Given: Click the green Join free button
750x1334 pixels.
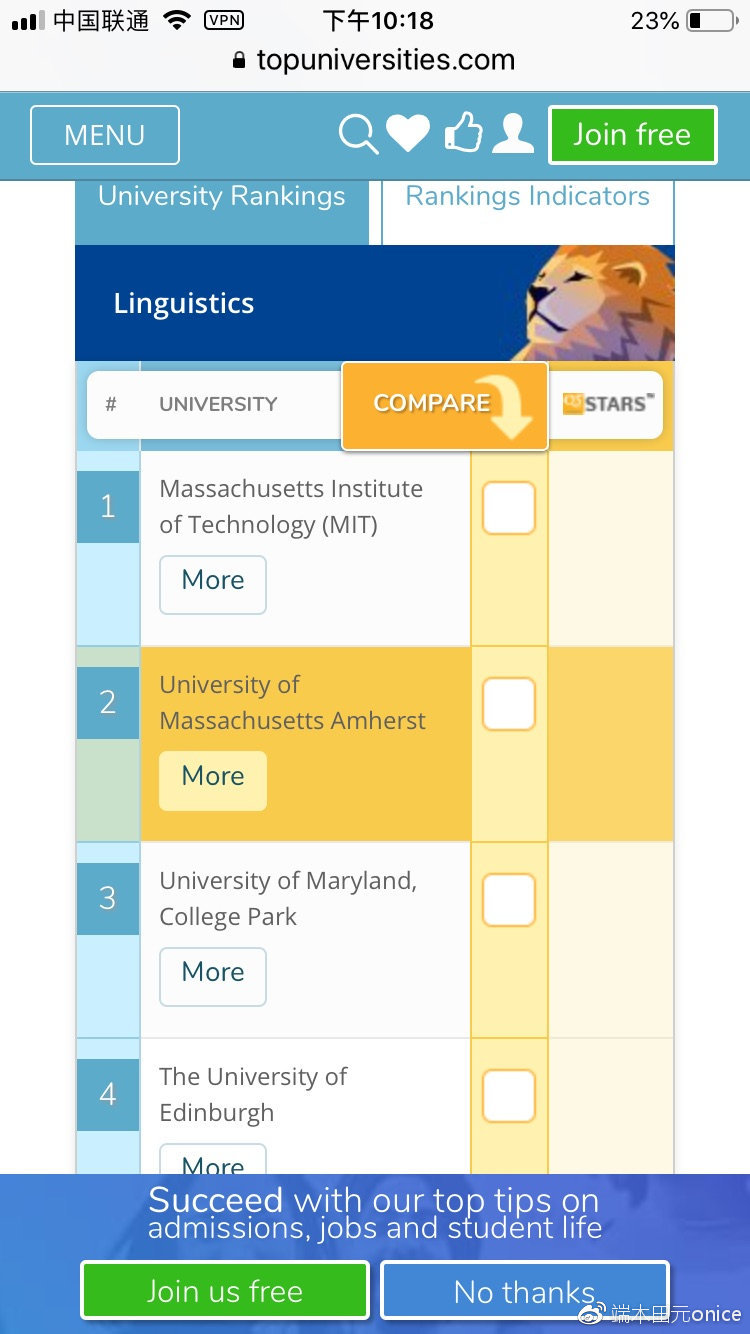Looking at the screenshot, I should coord(632,135).
